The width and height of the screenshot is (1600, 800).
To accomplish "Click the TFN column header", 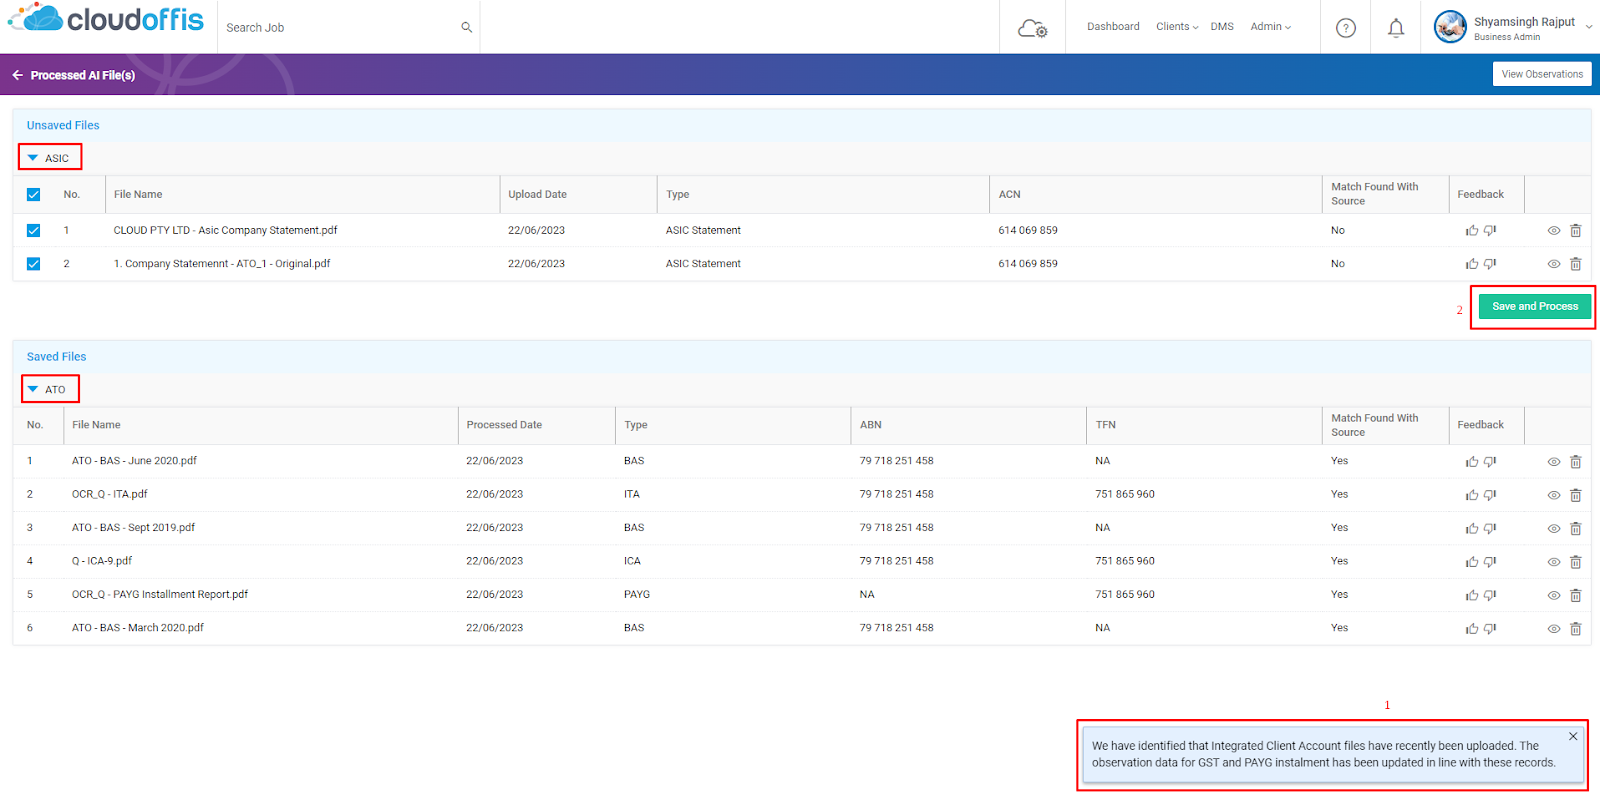I will tap(1105, 425).
